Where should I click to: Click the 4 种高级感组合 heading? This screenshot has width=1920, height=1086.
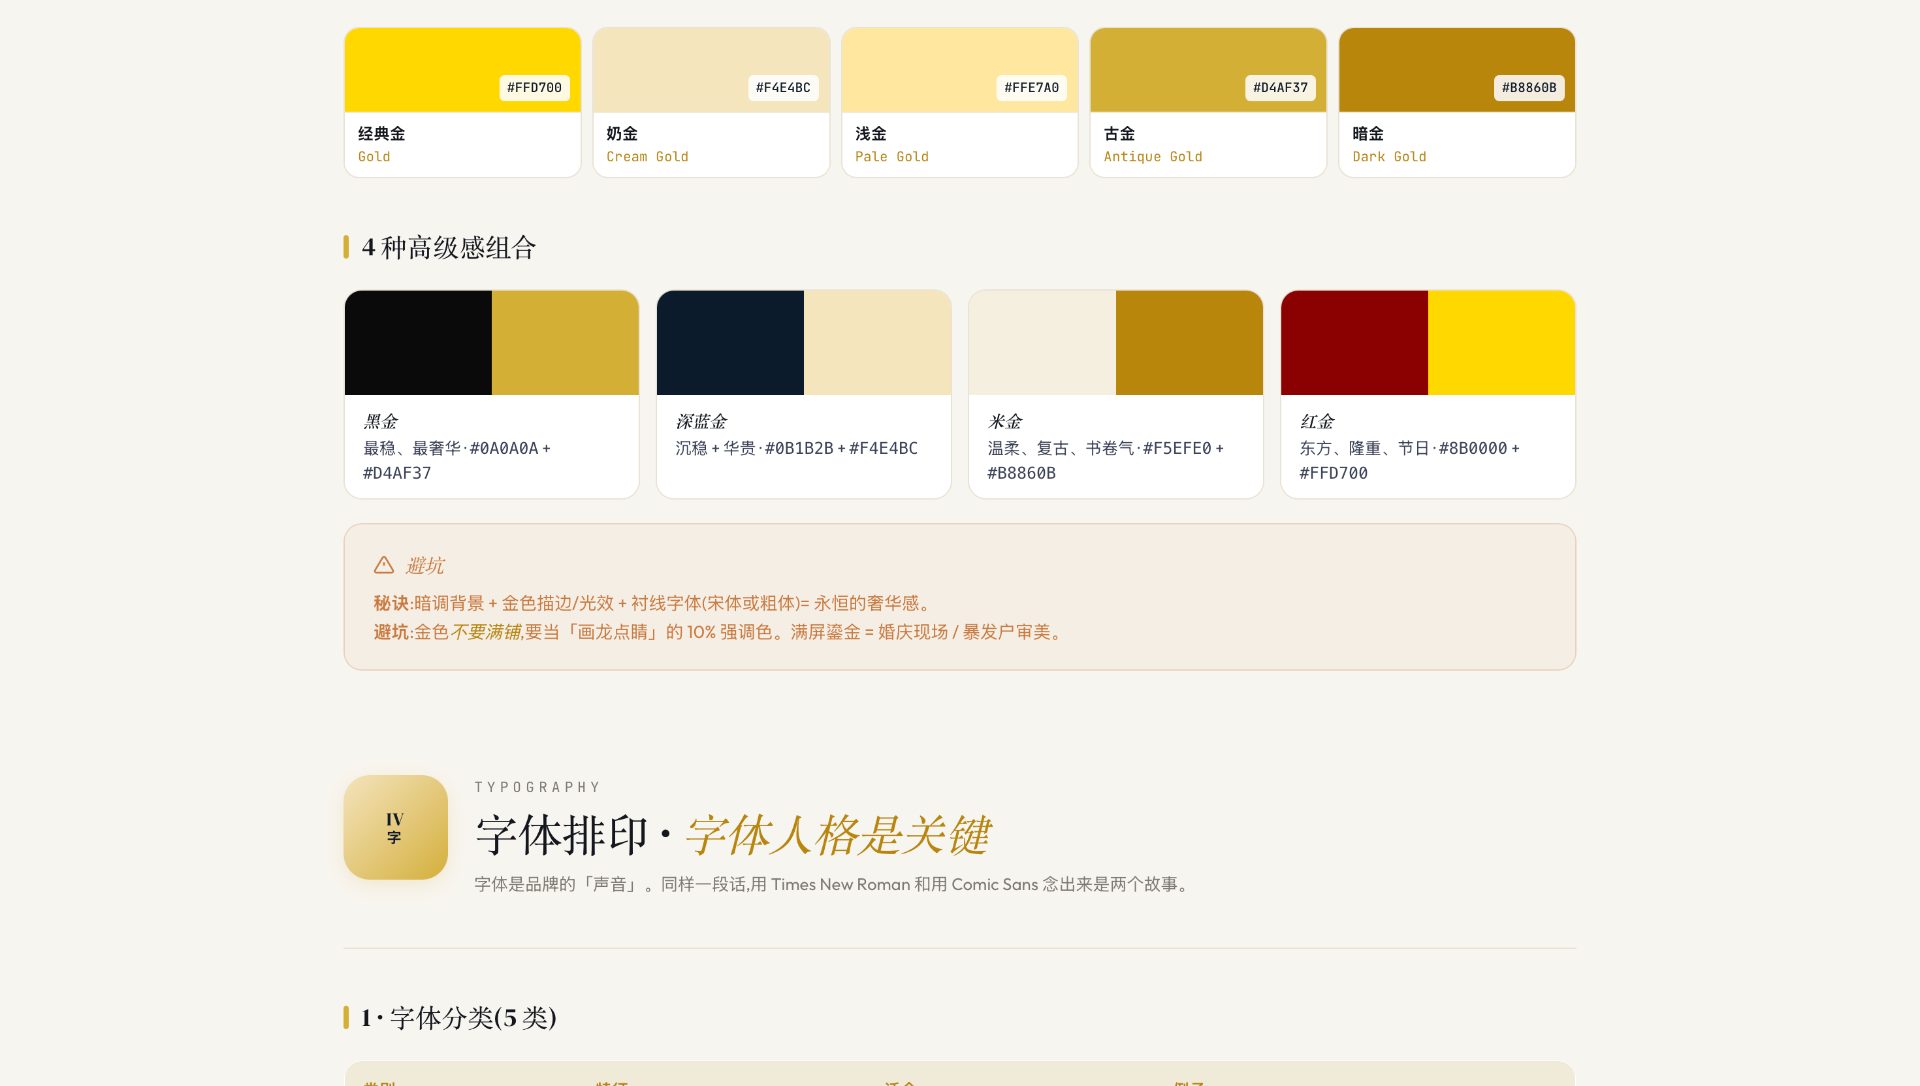[449, 247]
